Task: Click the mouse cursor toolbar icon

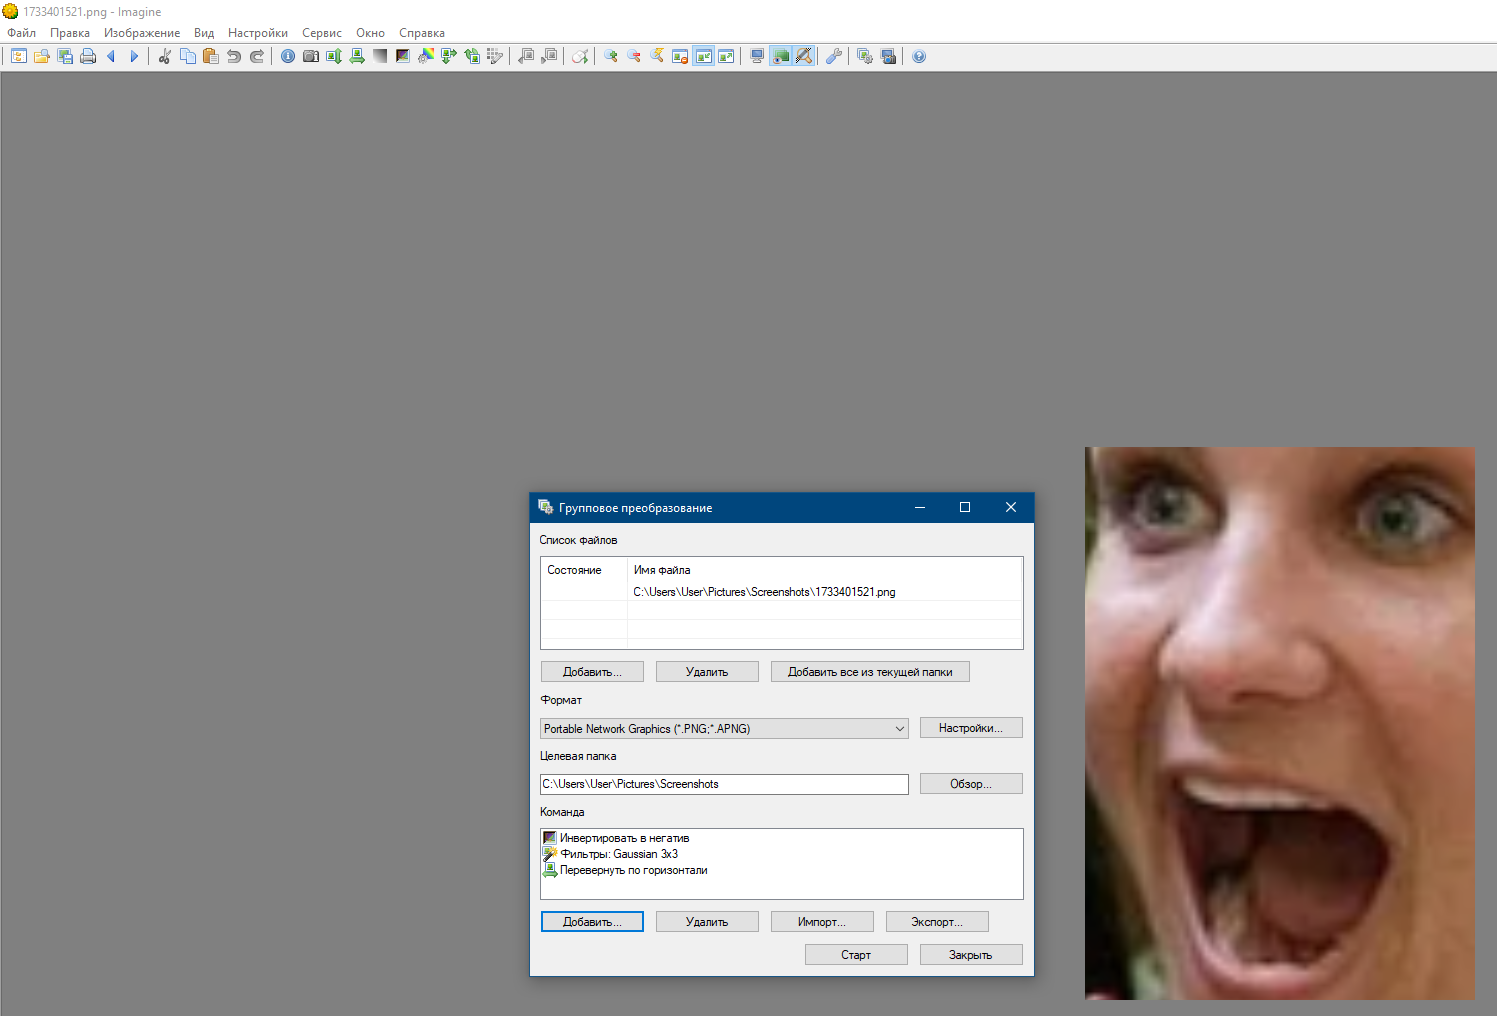Action: tap(580, 56)
